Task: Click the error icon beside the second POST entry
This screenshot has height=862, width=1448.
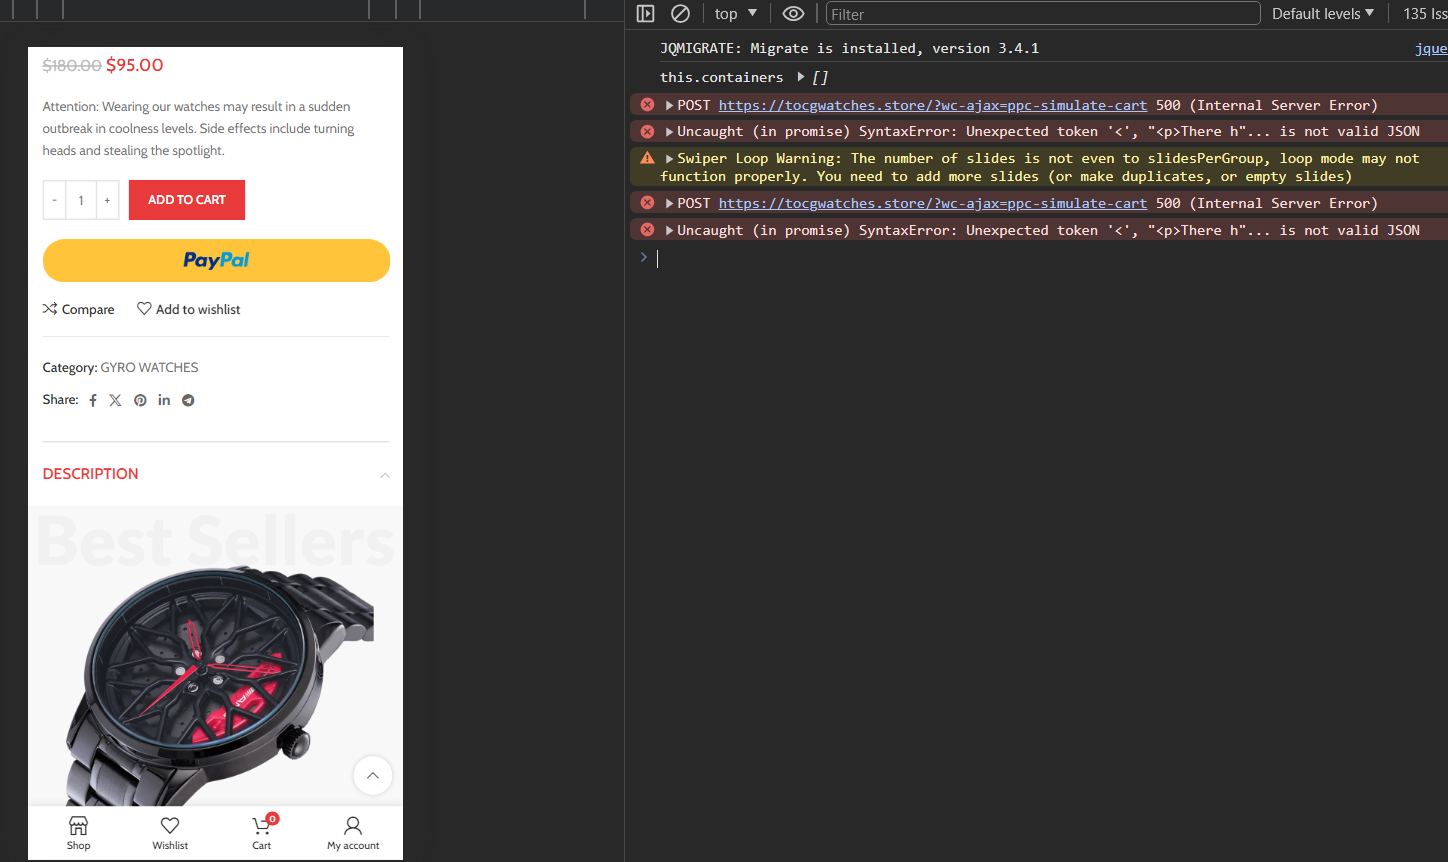Action: pos(647,203)
